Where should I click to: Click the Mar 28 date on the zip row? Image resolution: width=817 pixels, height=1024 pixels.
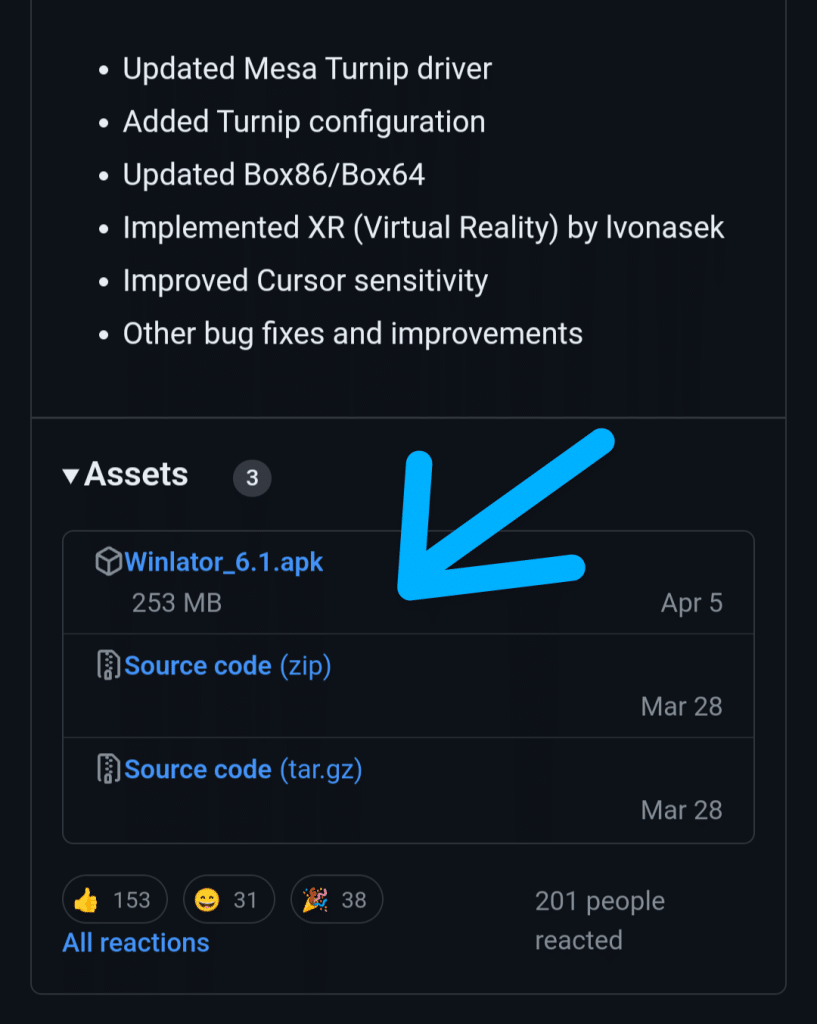(681, 706)
